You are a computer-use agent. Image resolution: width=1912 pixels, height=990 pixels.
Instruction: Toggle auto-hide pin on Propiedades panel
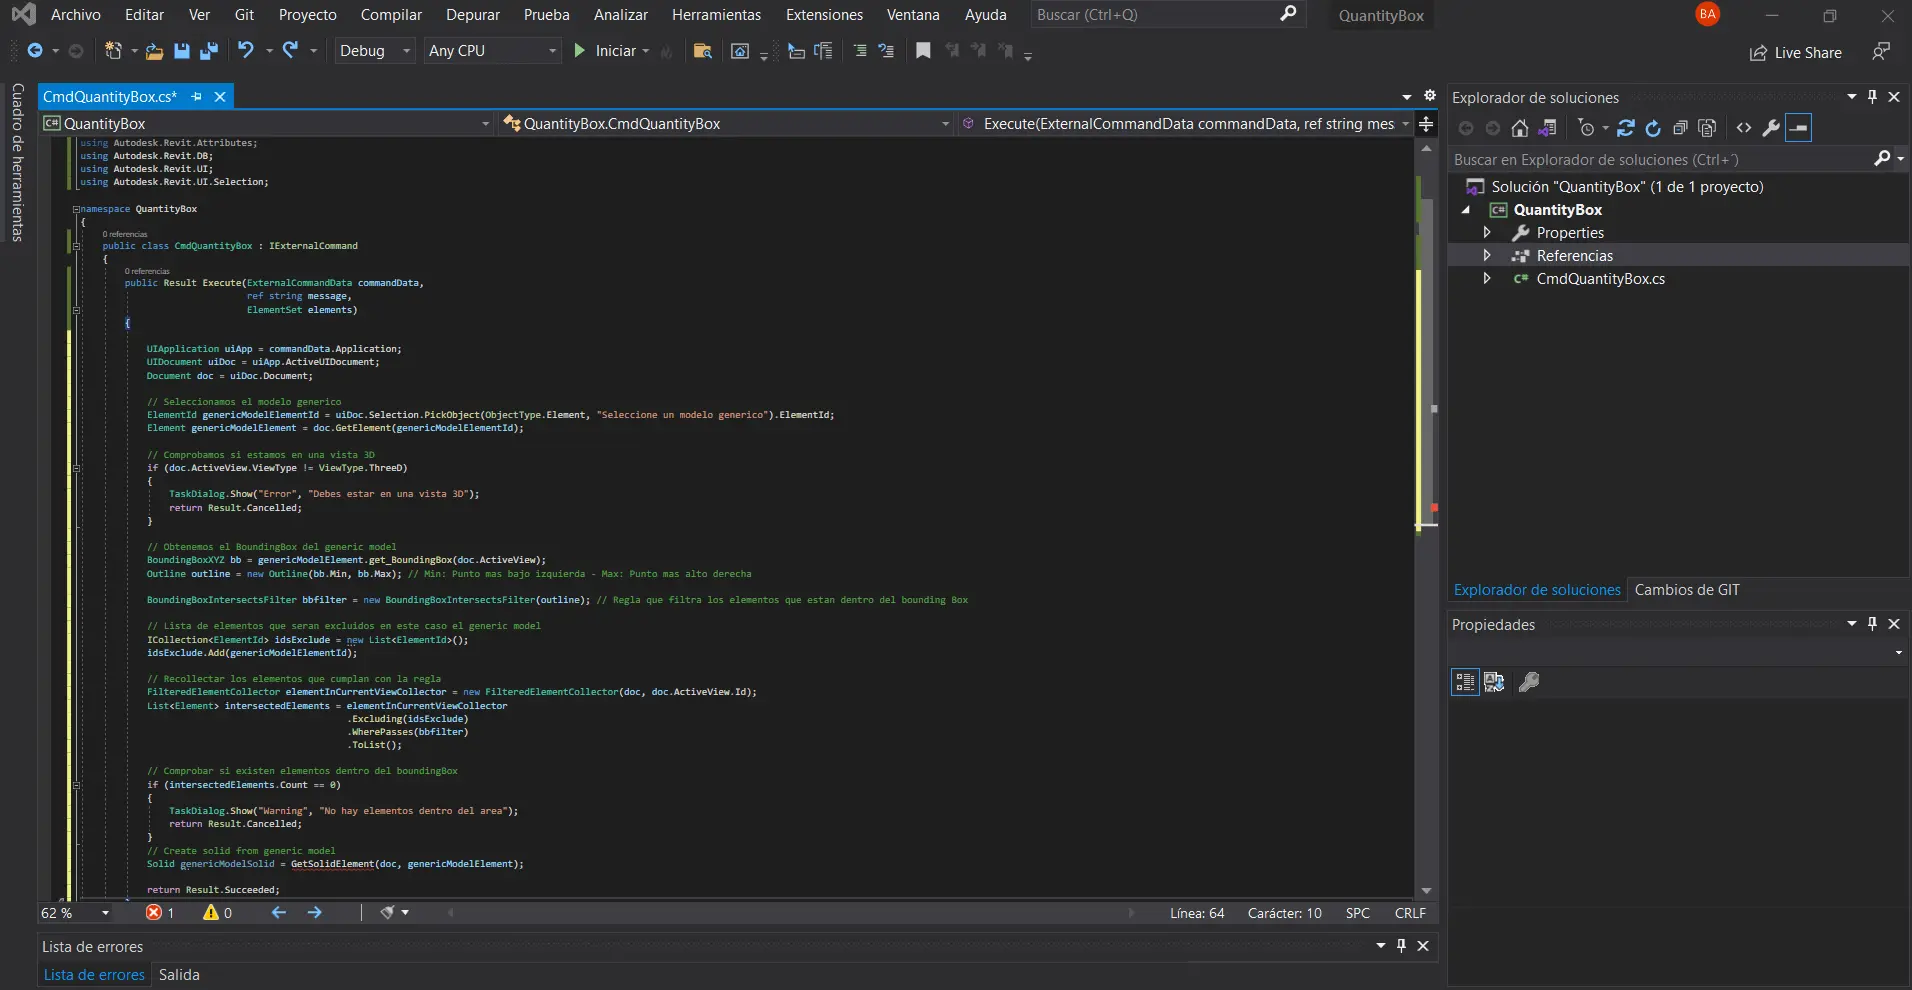[x=1873, y=624]
